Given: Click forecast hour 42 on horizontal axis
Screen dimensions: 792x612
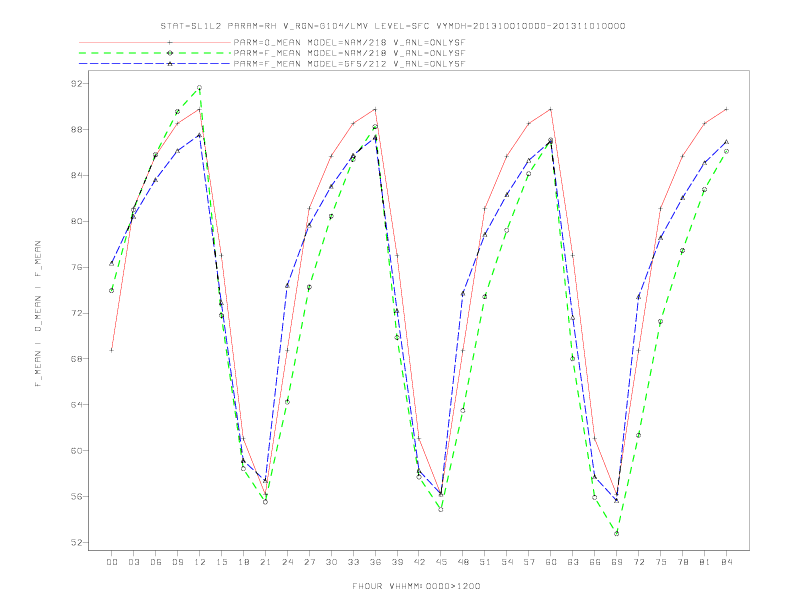Looking at the screenshot, I should [419, 562].
